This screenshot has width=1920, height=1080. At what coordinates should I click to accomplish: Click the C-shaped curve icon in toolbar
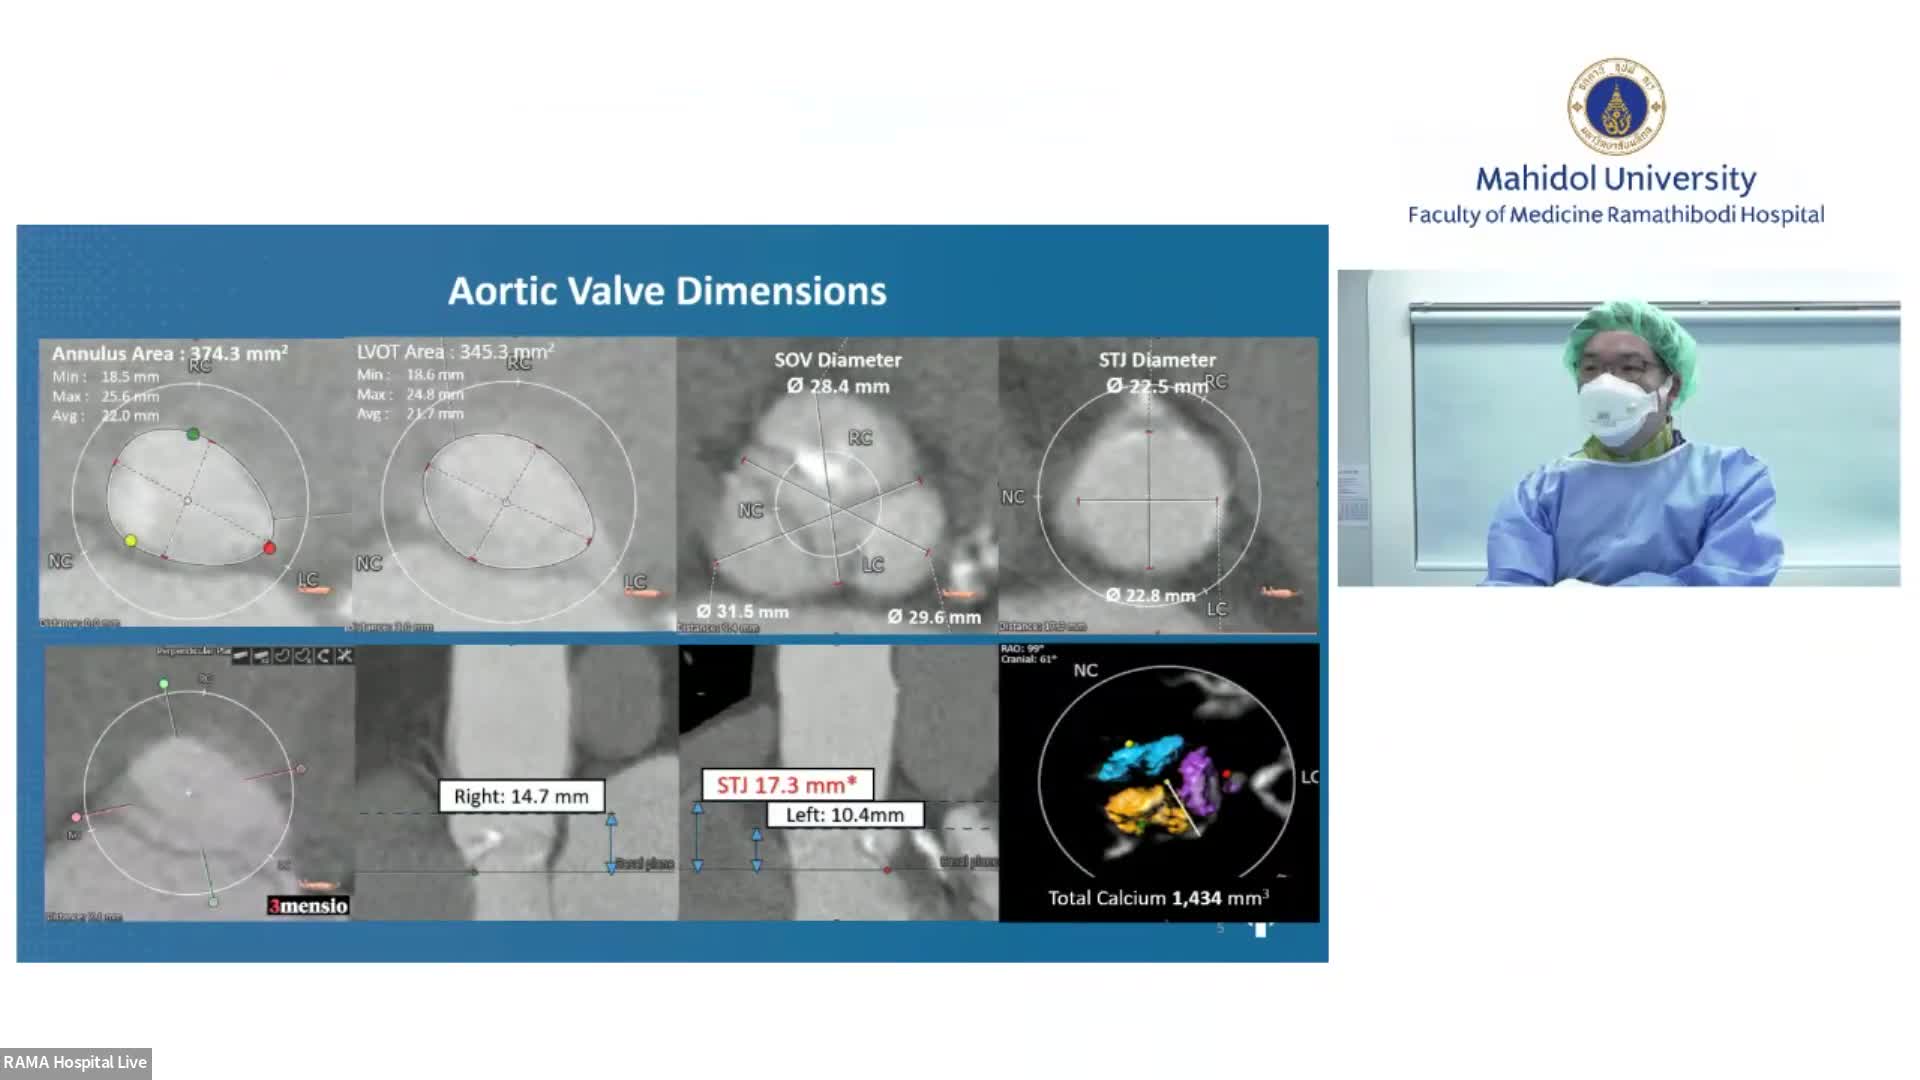pyautogui.click(x=324, y=656)
